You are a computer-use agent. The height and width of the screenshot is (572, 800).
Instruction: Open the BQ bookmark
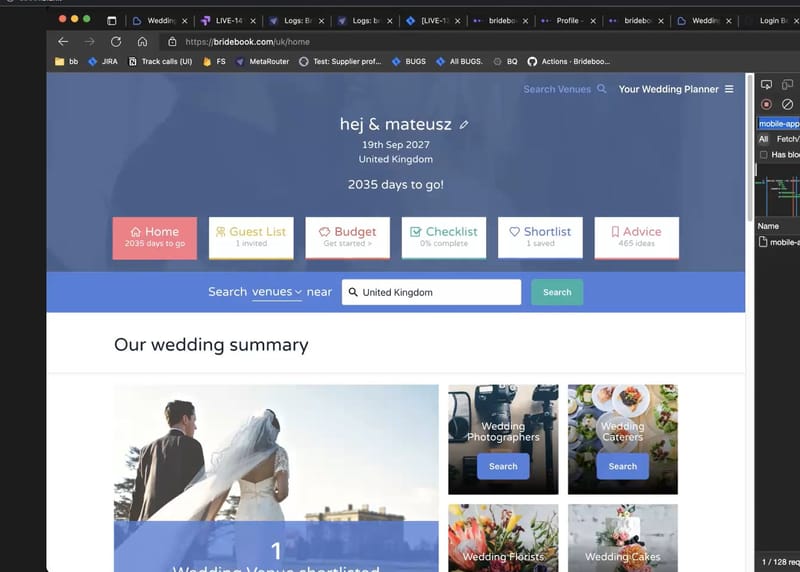pyautogui.click(x=506, y=61)
